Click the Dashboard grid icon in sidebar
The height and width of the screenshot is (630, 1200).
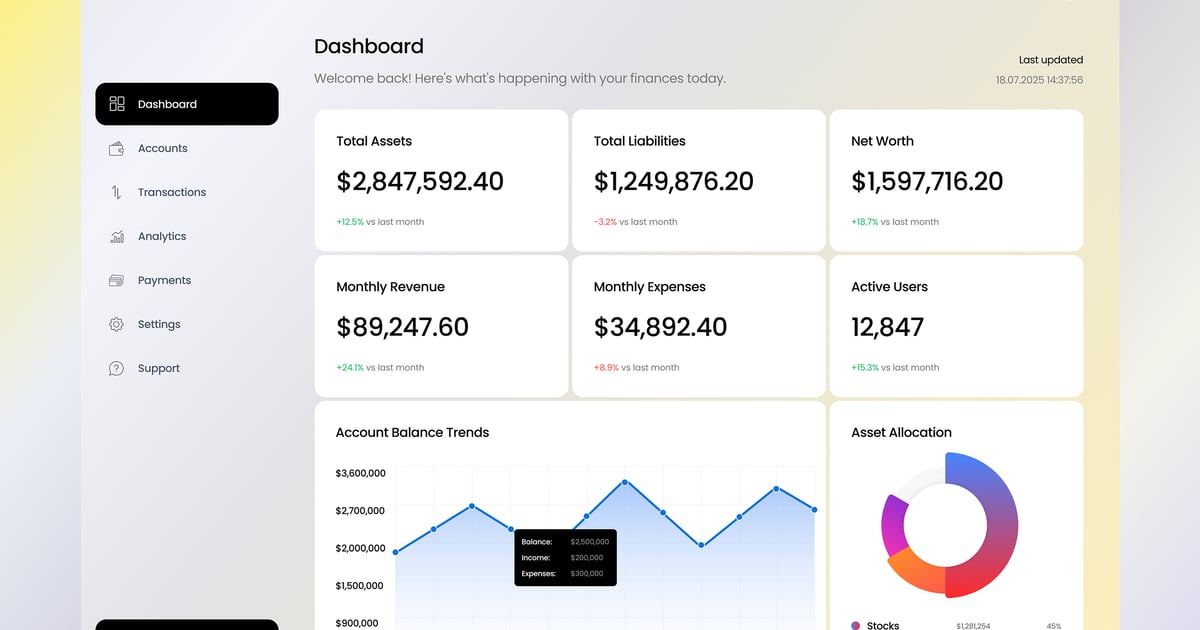[x=117, y=104]
